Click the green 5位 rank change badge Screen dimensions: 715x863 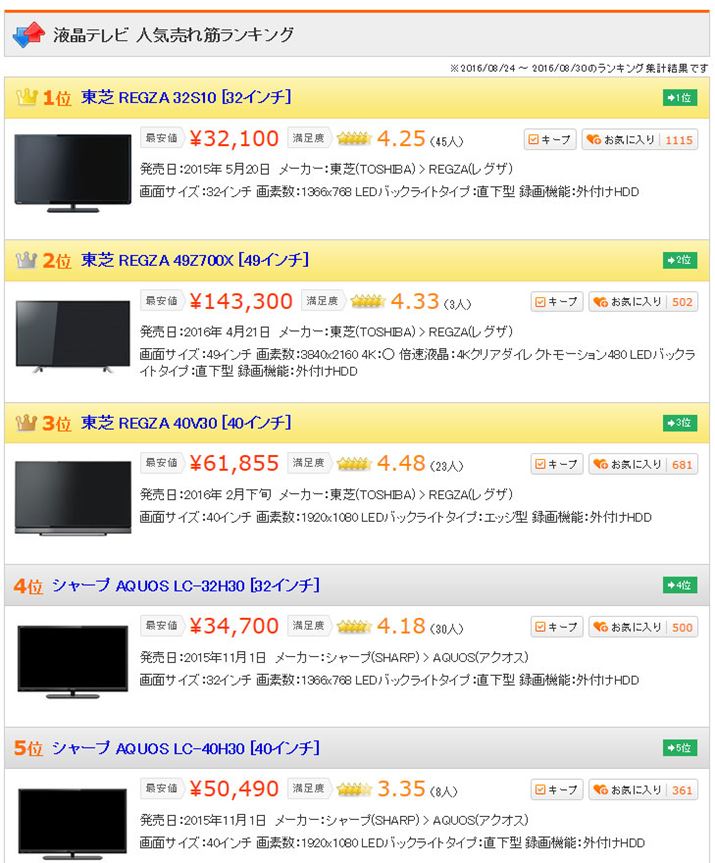click(680, 748)
